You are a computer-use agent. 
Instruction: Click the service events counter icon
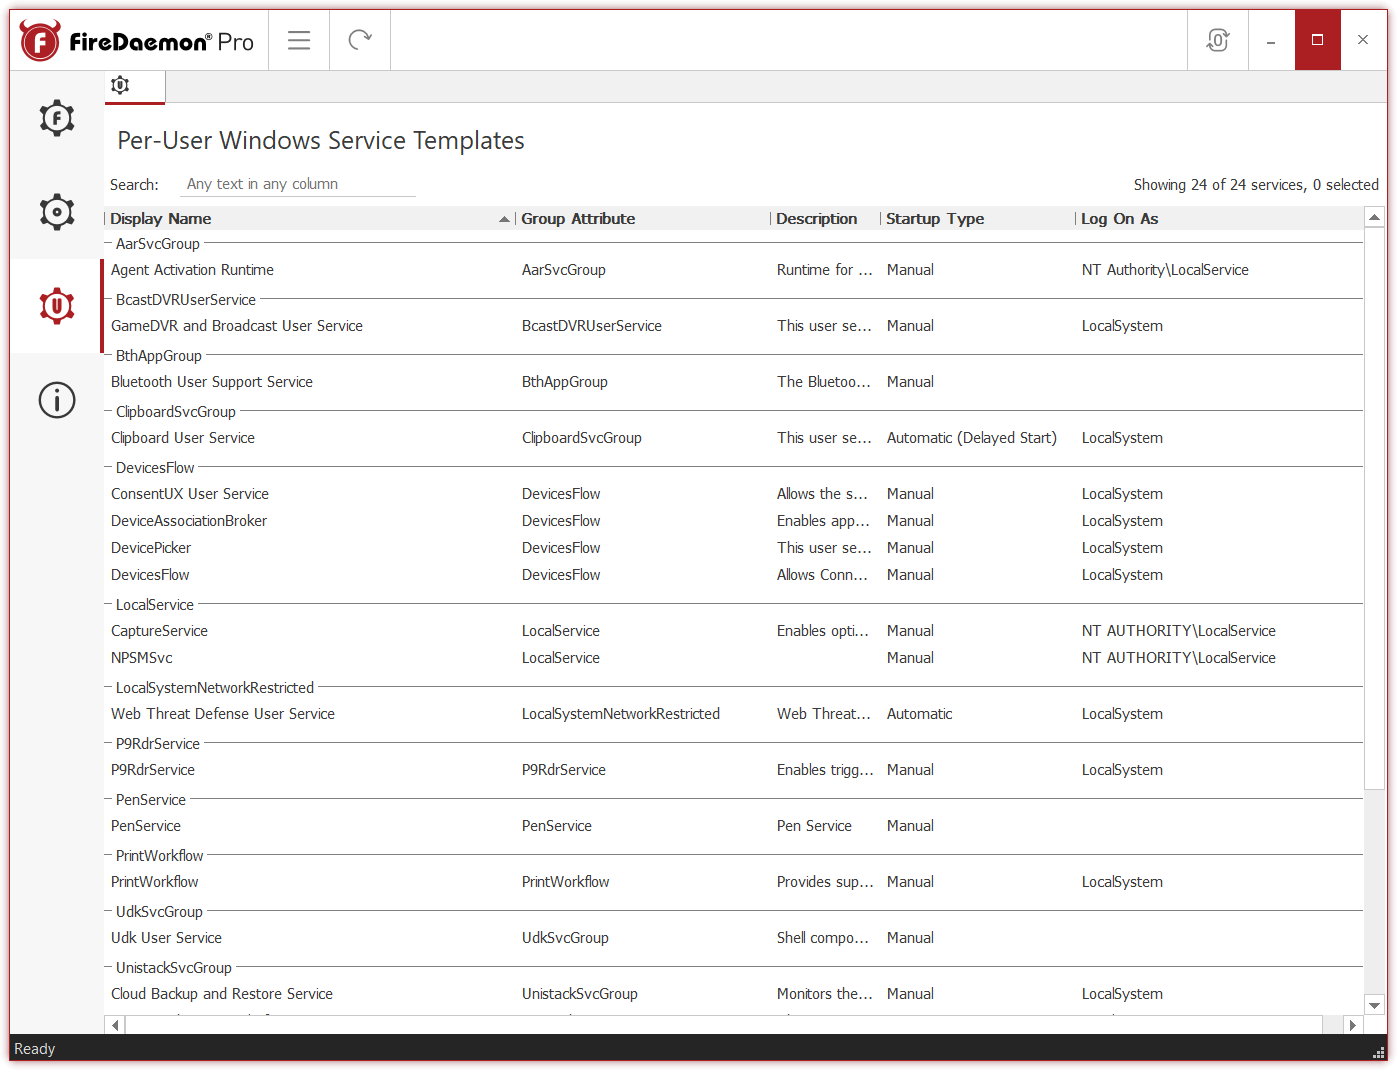click(x=1217, y=40)
